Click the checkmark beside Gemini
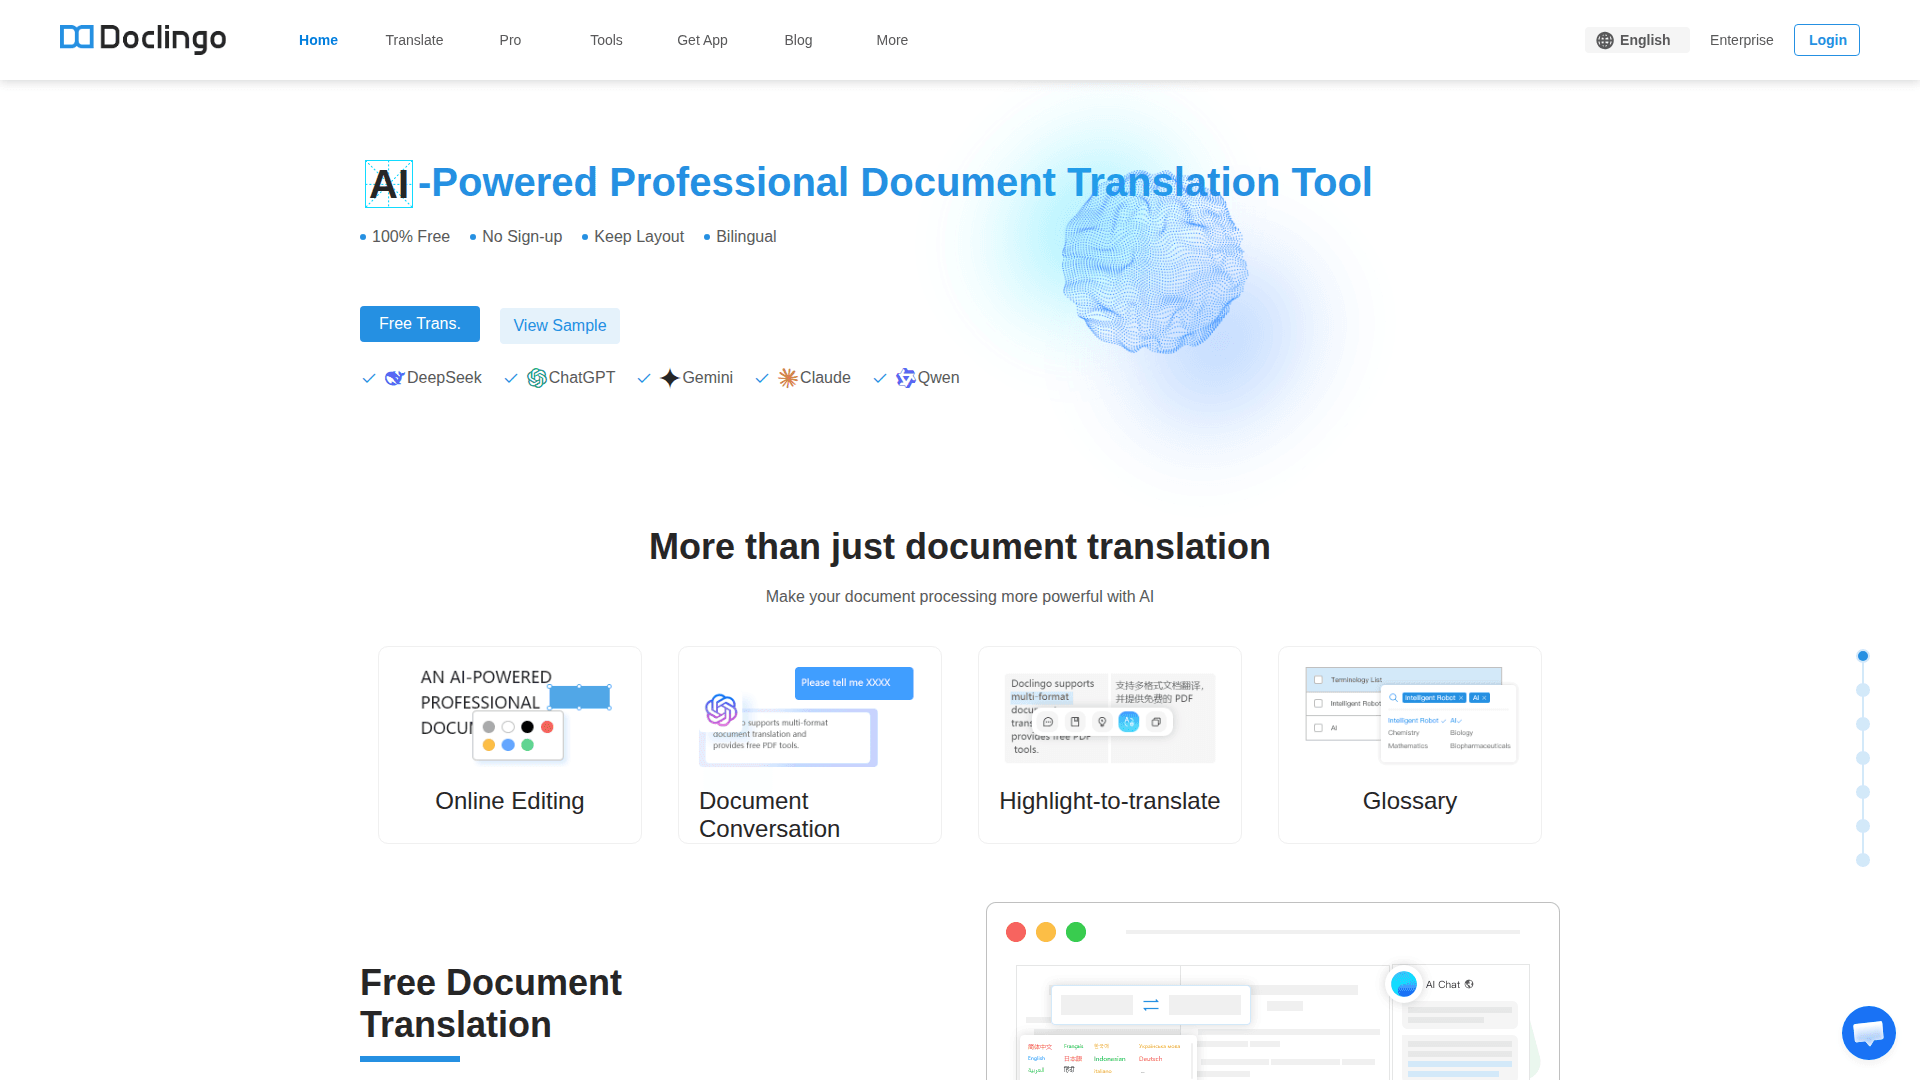Viewport: 1920px width, 1080px height. click(644, 378)
